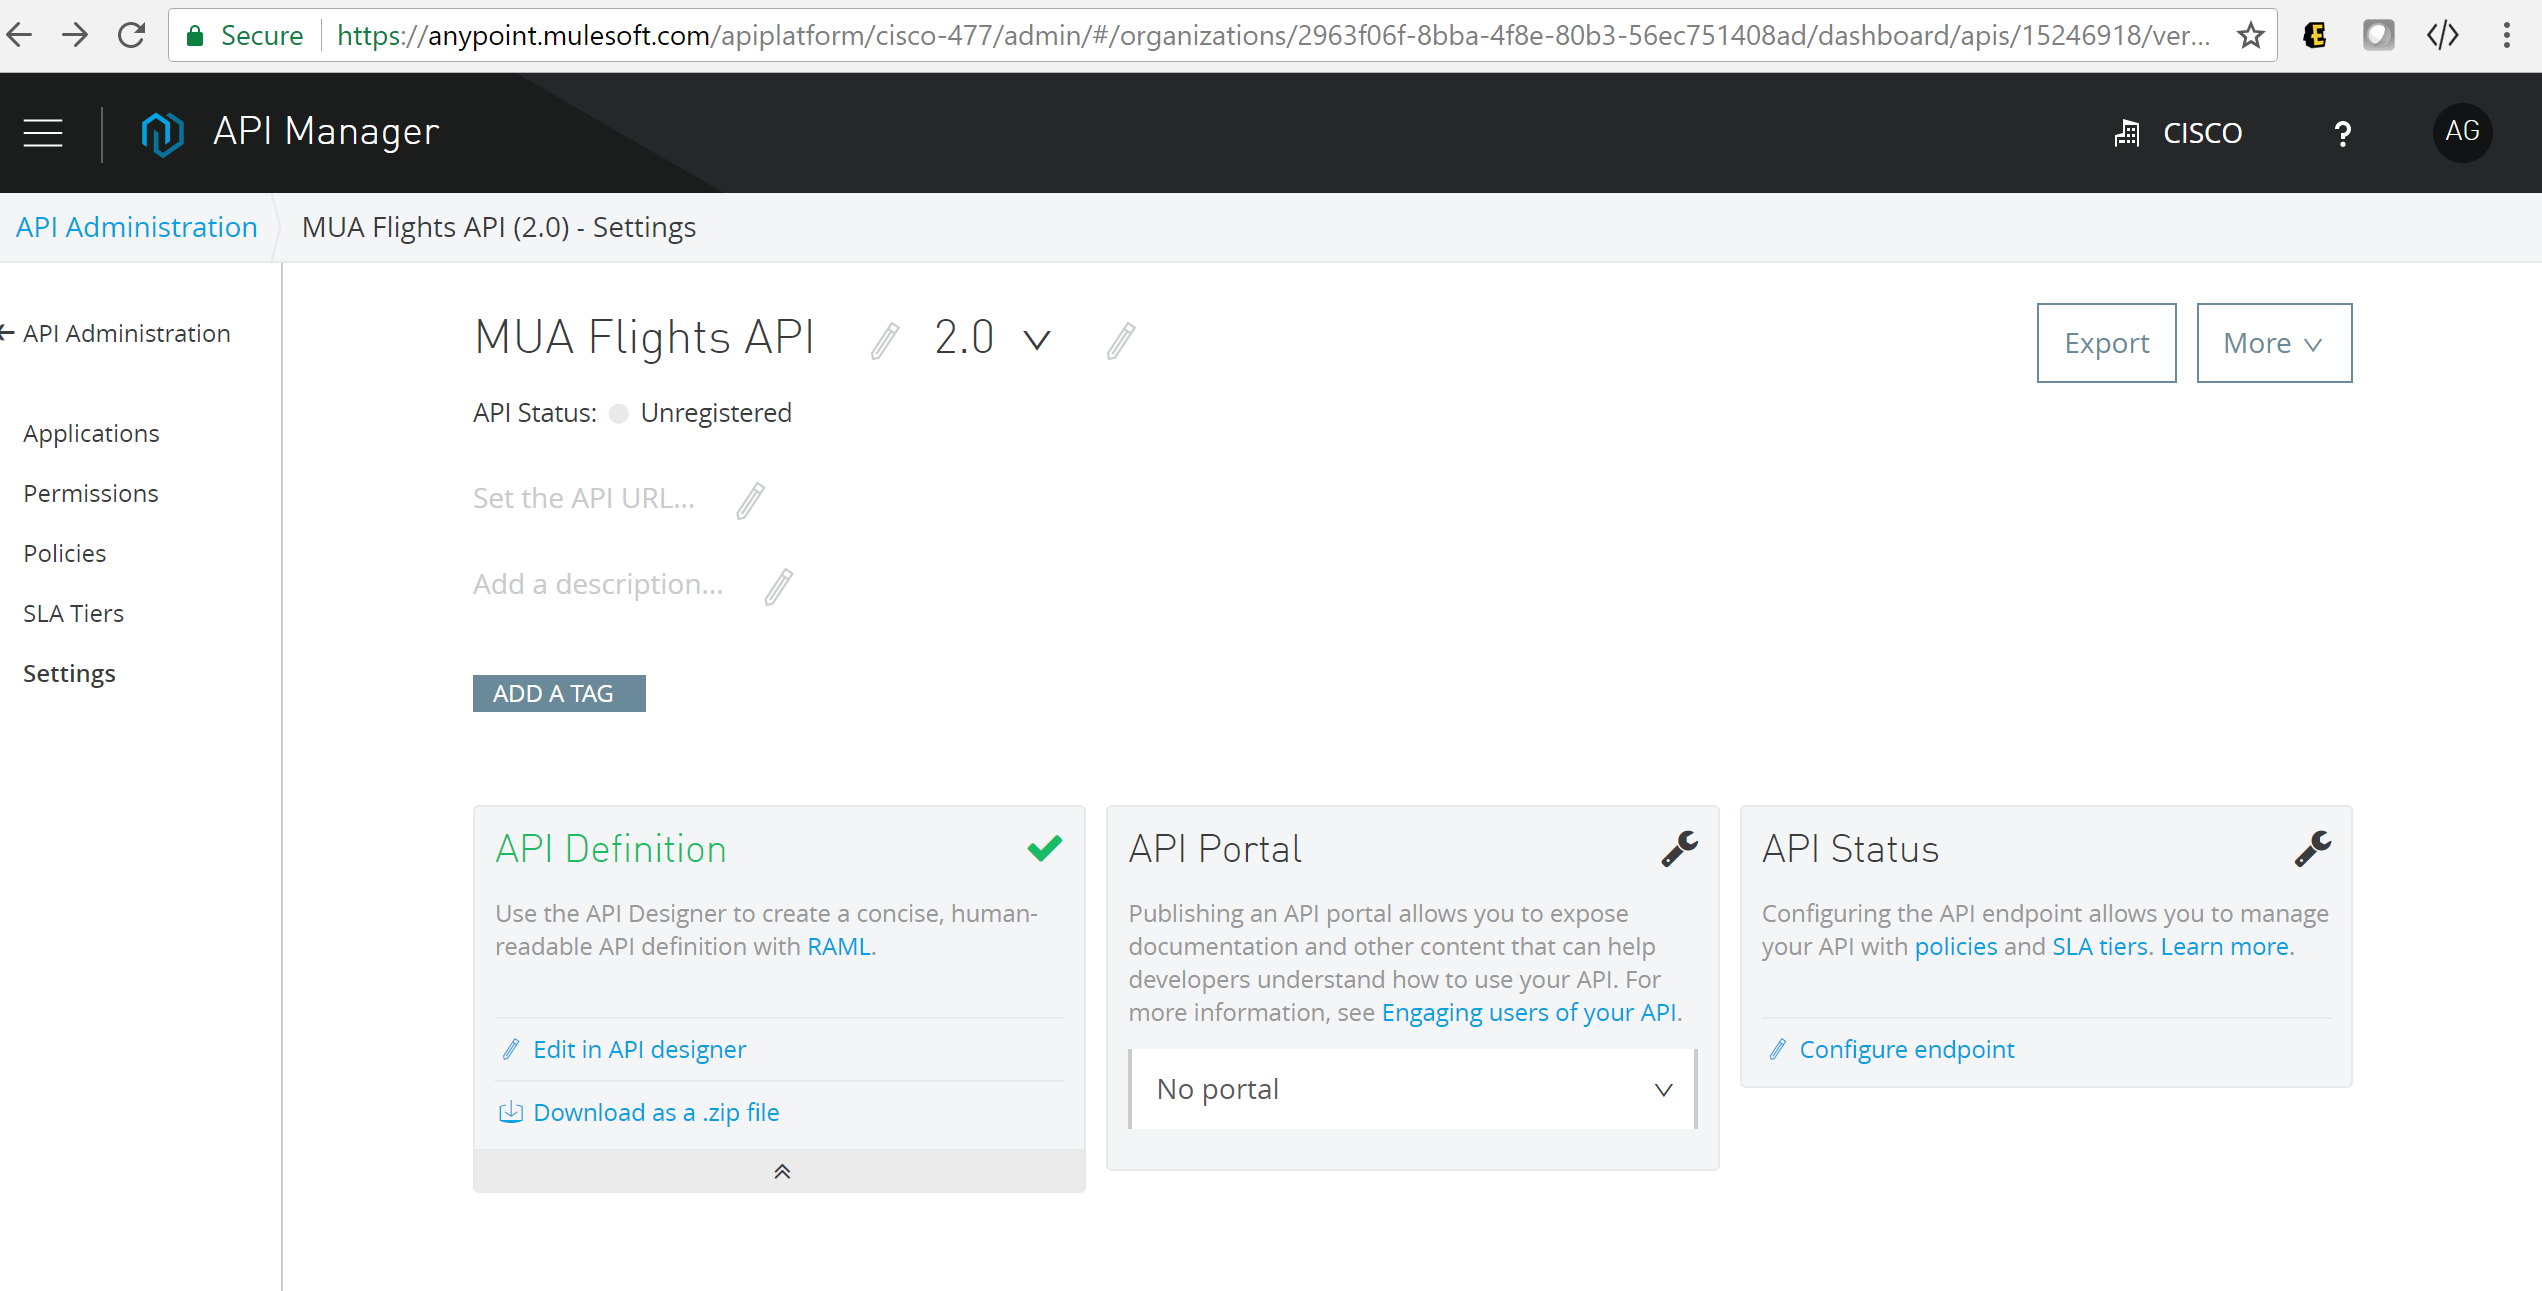This screenshot has width=2542, height=1291.
Task: Click the wrench icon on API Status card
Action: coord(2312,849)
